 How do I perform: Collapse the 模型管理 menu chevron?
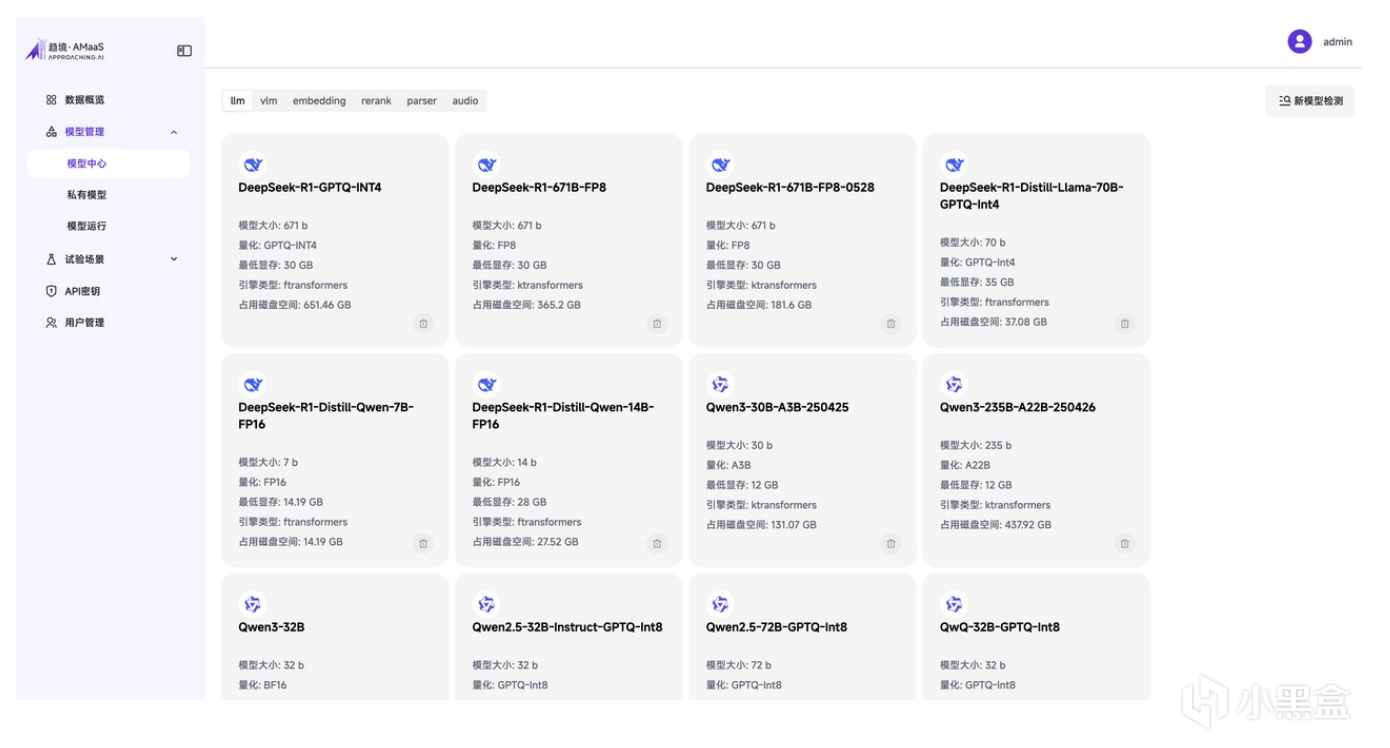174,132
